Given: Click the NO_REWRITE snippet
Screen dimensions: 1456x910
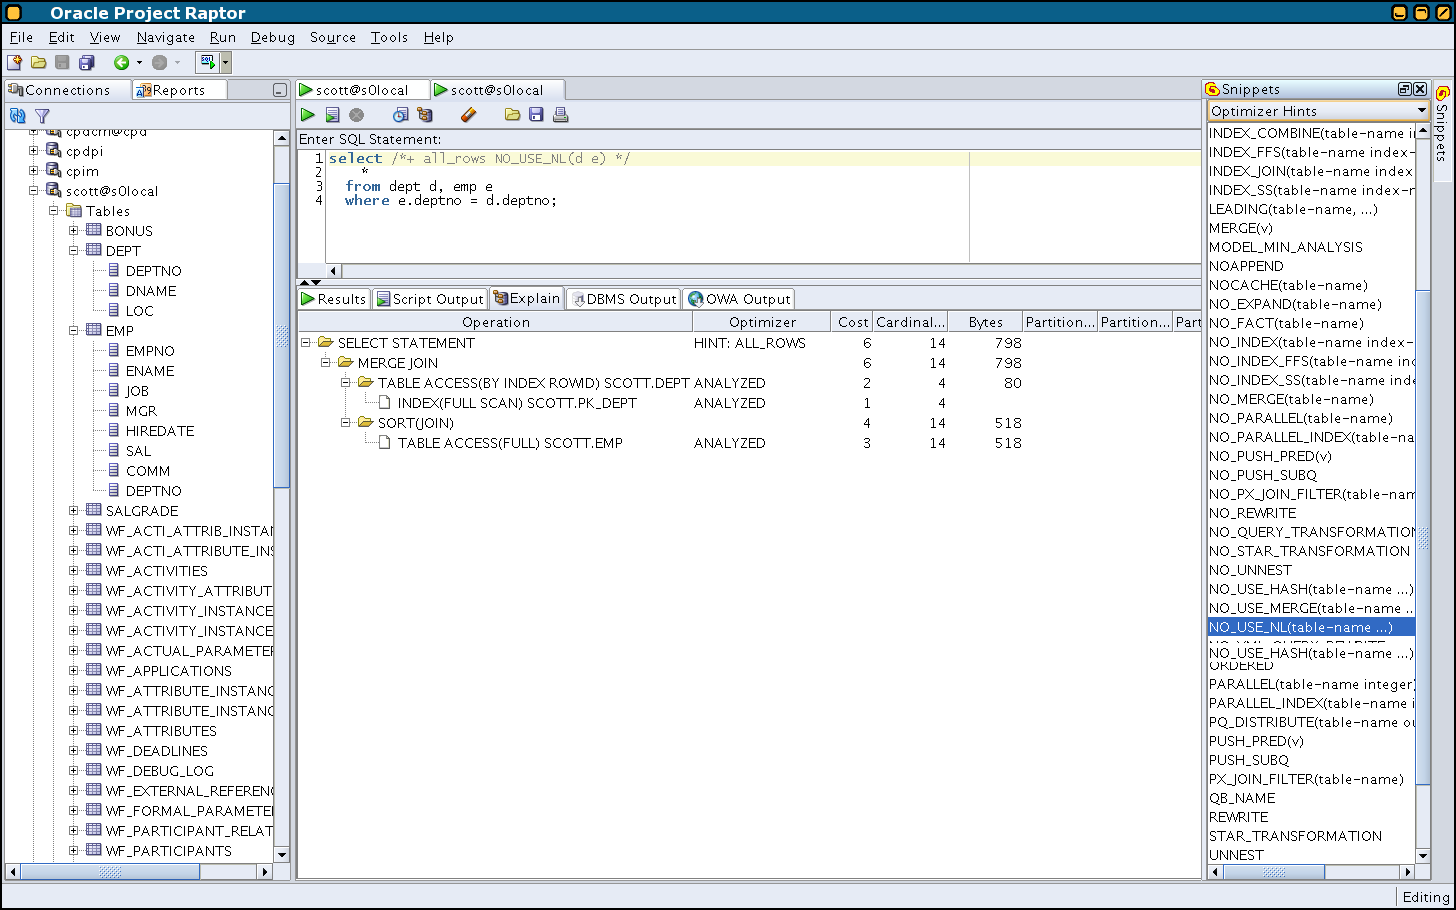Looking at the screenshot, I should [x=1252, y=513].
